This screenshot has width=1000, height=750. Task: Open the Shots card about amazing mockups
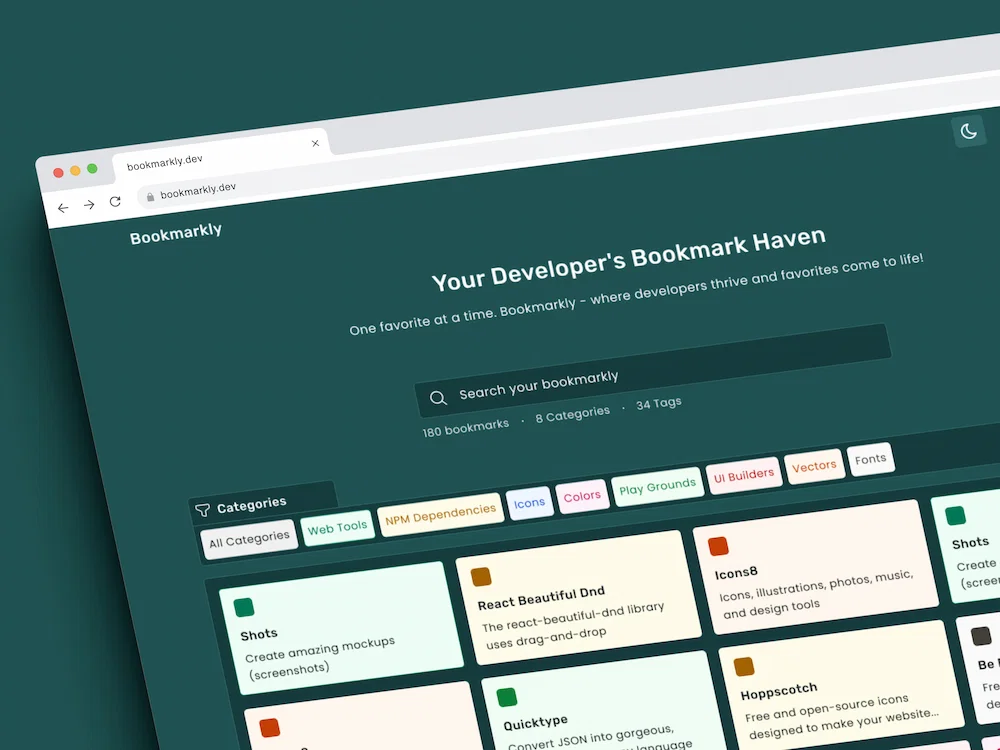(x=341, y=627)
